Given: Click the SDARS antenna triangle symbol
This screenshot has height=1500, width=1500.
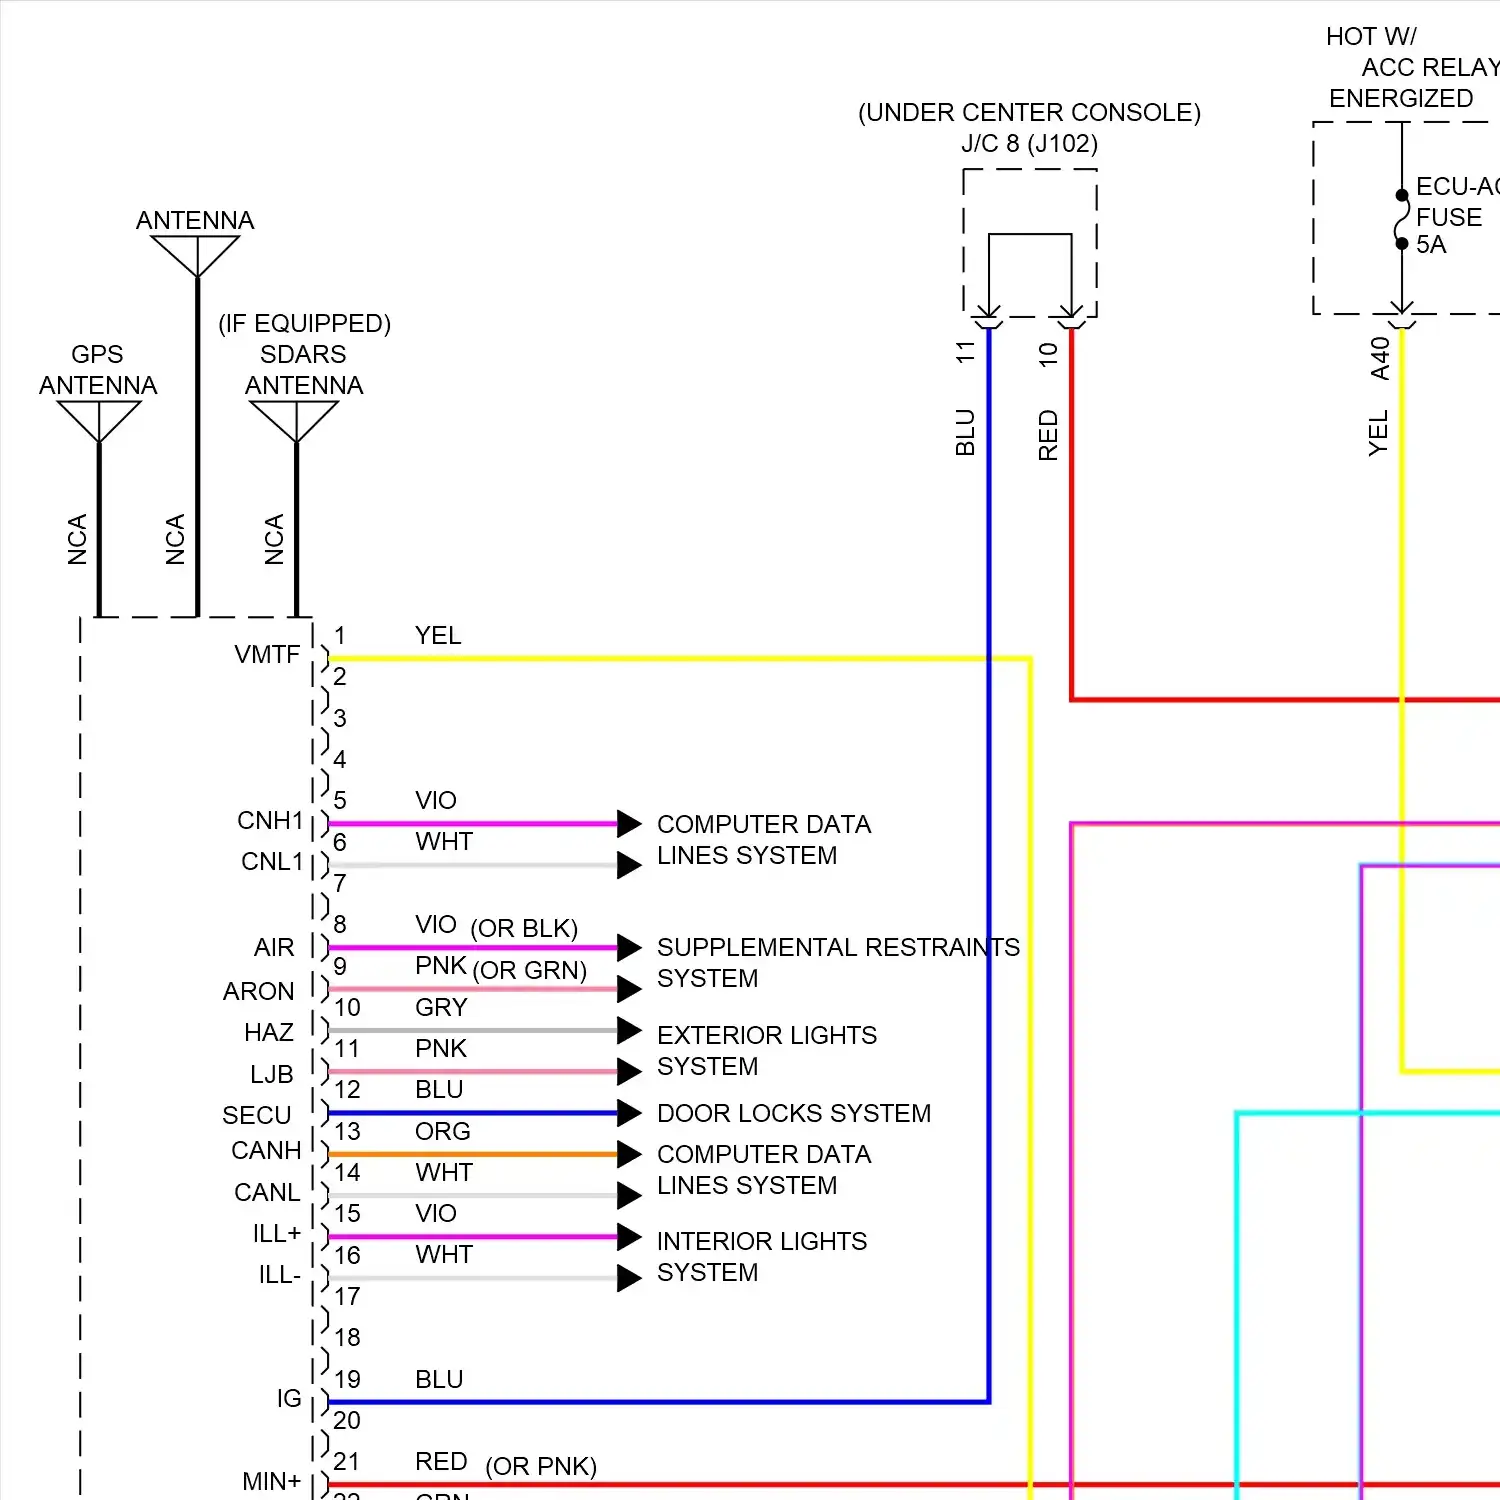Looking at the screenshot, I should click(294, 421).
